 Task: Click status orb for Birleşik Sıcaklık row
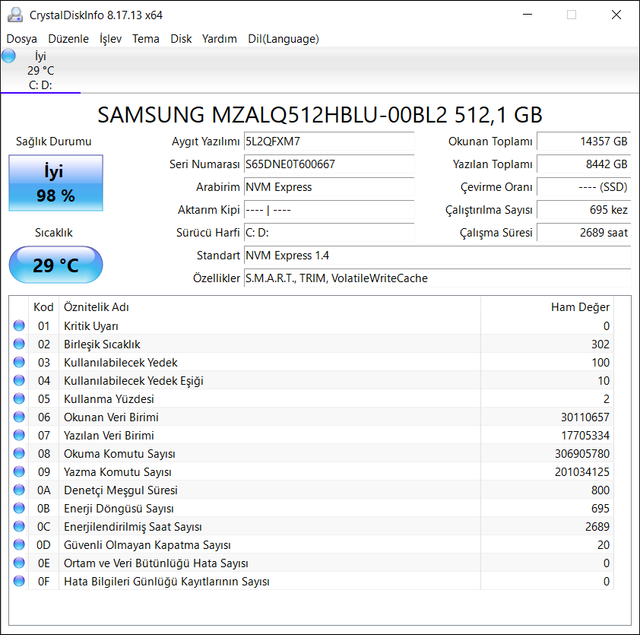tap(19, 344)
